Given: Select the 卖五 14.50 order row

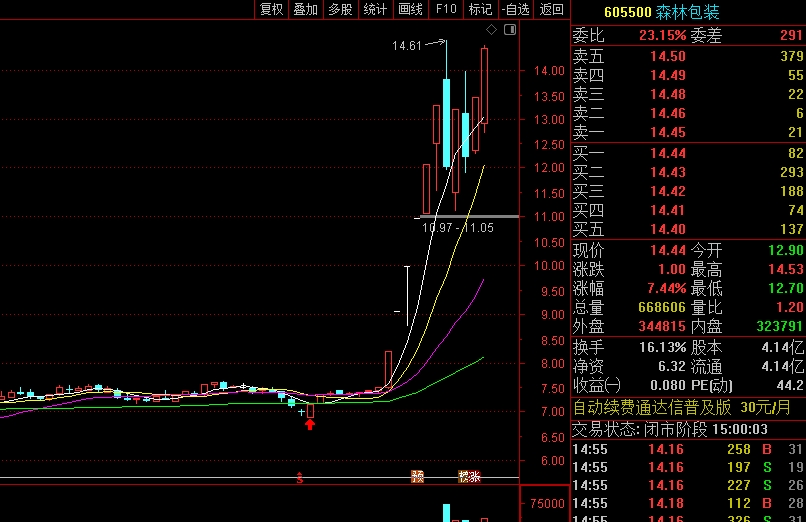Looking at the screenshot, I should click(688, 56).
